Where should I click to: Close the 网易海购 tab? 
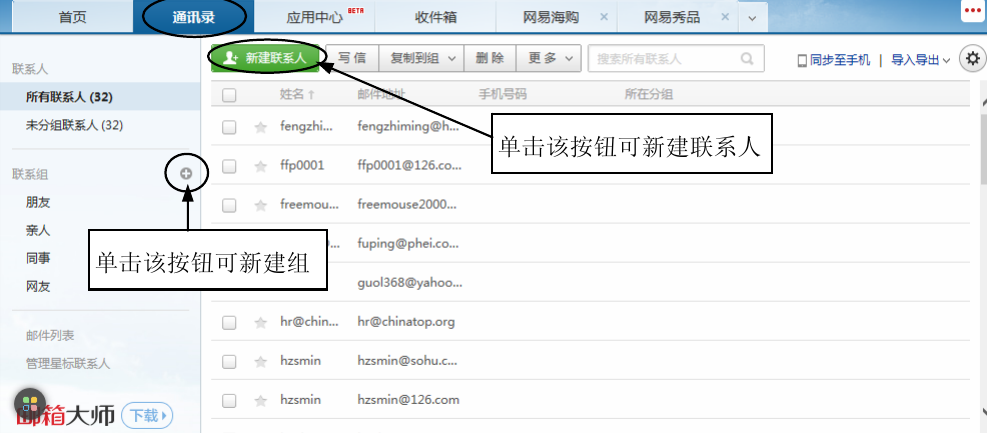(604, 17)
